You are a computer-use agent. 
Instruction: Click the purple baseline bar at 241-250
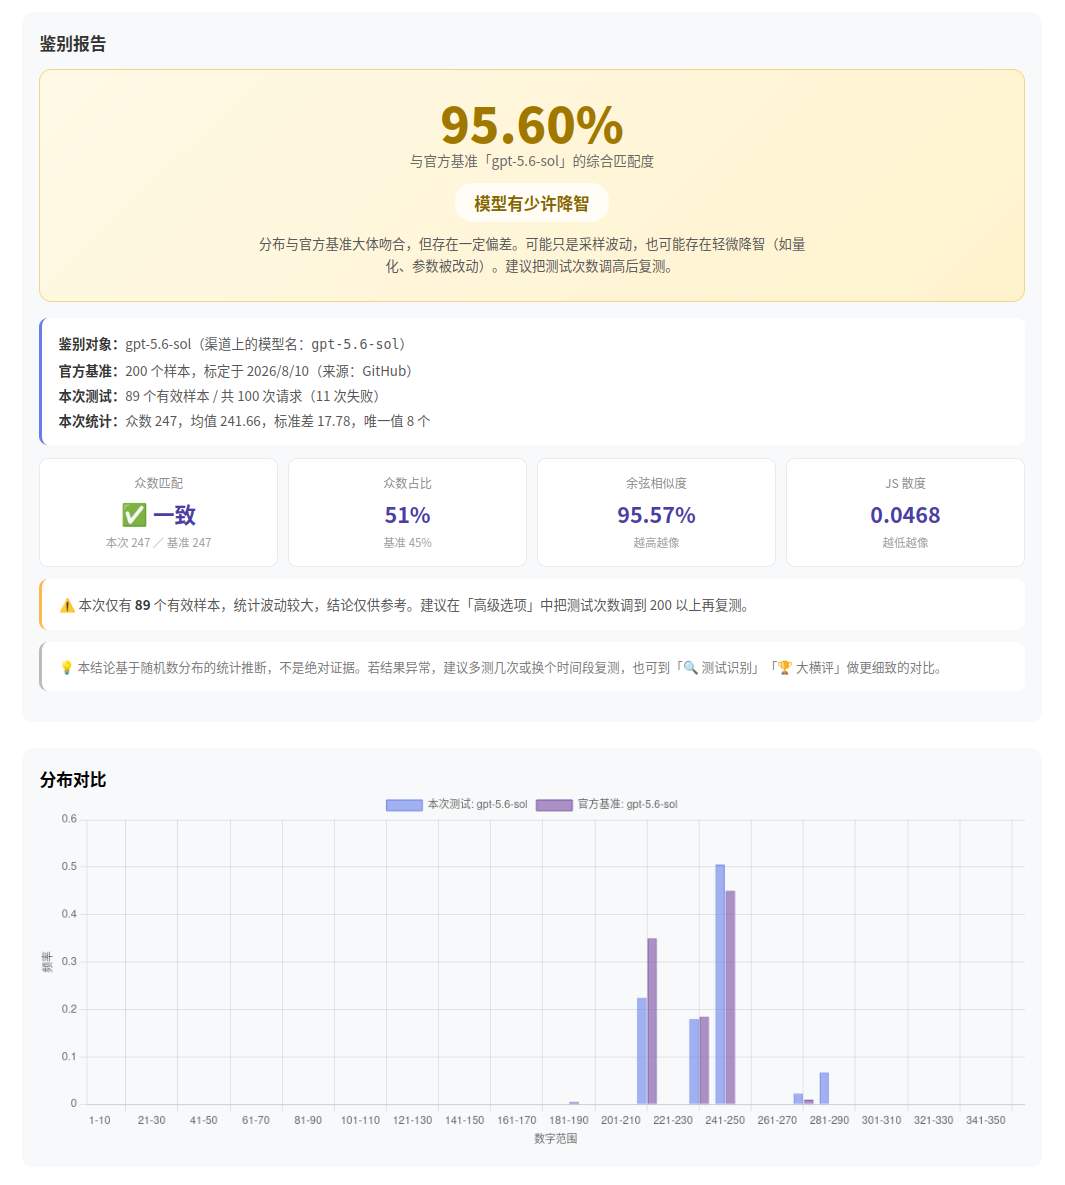click(x=730, y=998)
